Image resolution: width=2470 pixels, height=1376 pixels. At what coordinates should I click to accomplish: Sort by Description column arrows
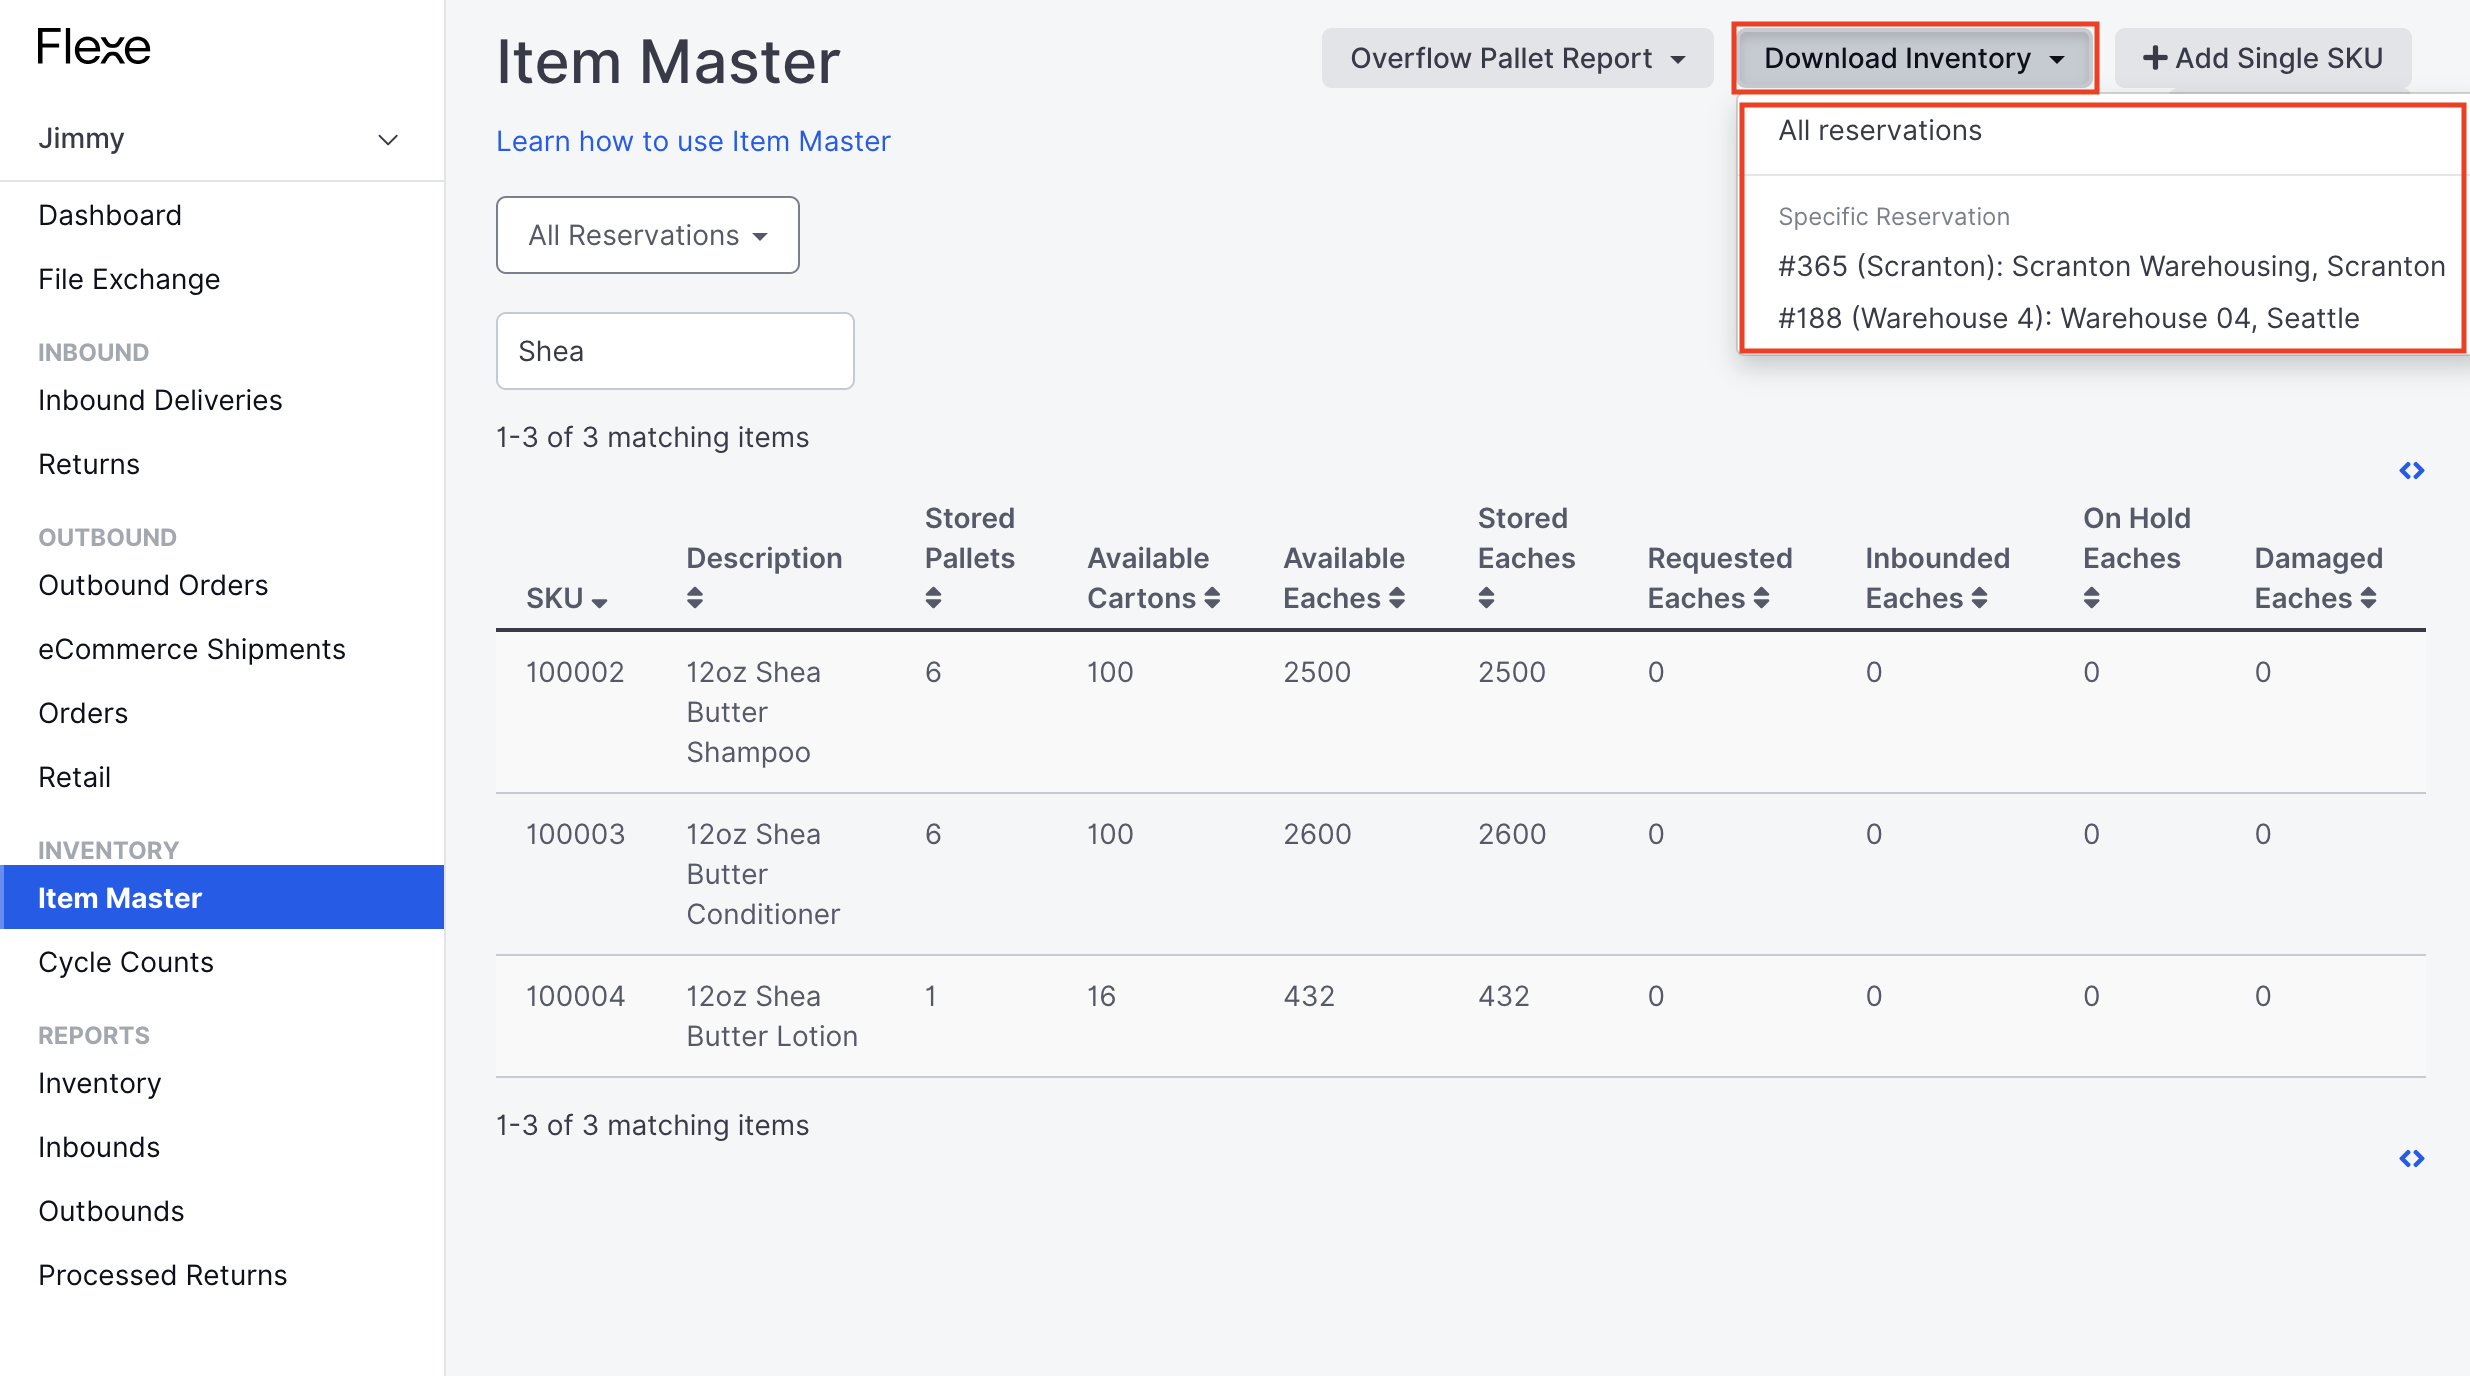[x=695, y=598]
